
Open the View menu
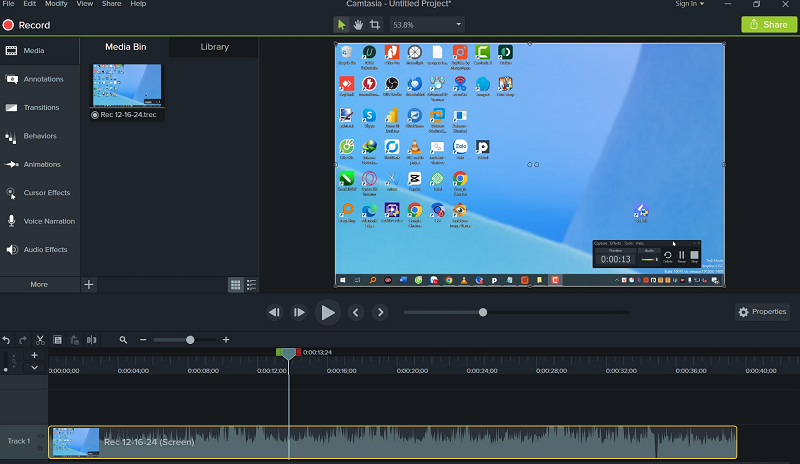point(85,4)
